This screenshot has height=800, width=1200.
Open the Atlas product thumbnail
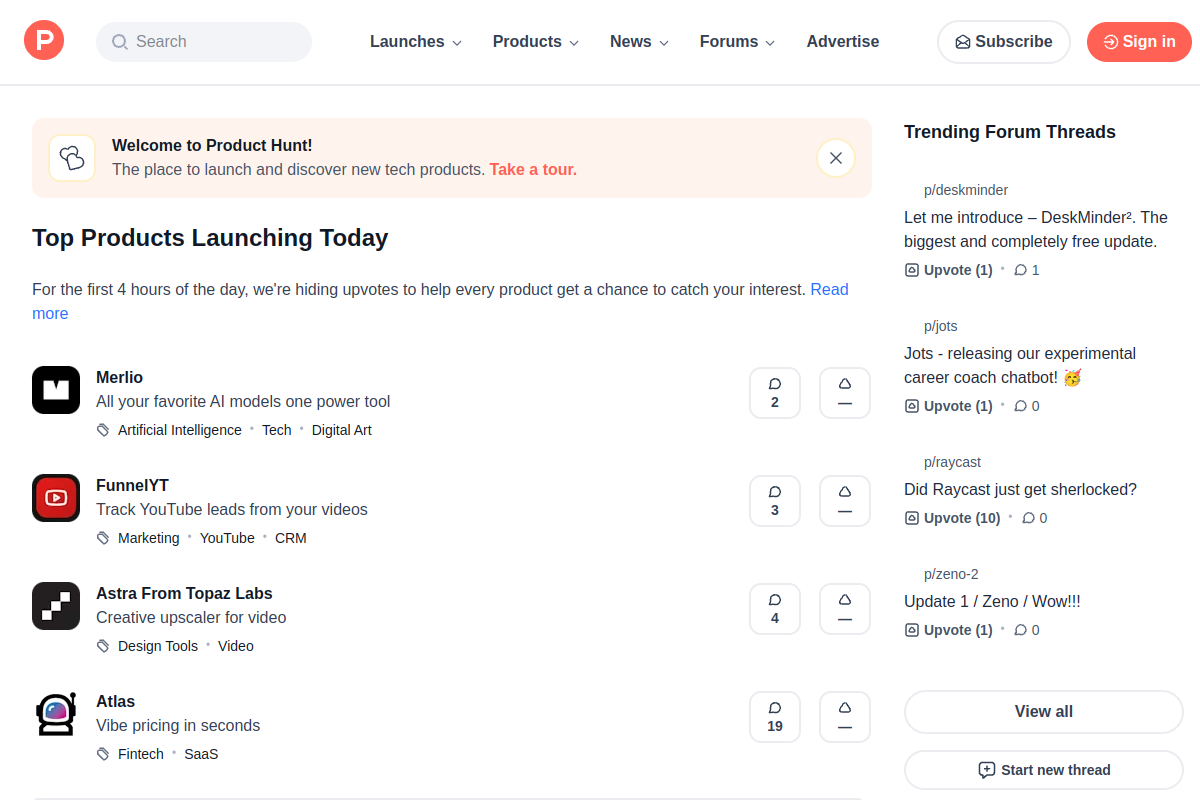tap(56, 714)
